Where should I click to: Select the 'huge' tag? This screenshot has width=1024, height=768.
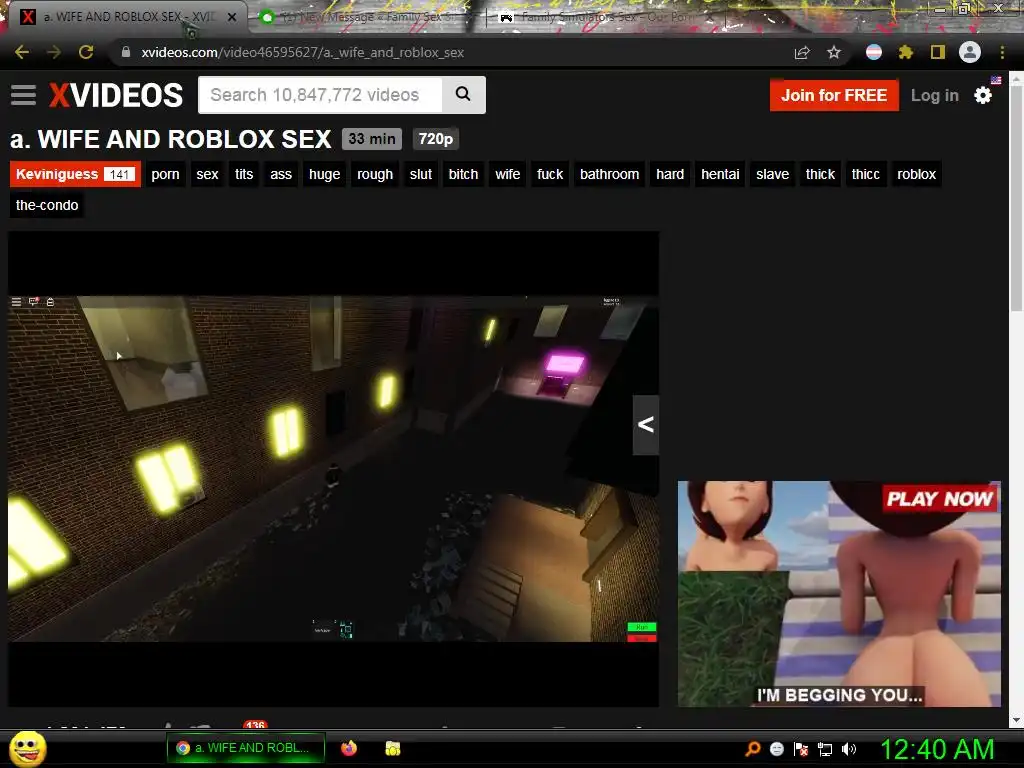pos(325,174)
